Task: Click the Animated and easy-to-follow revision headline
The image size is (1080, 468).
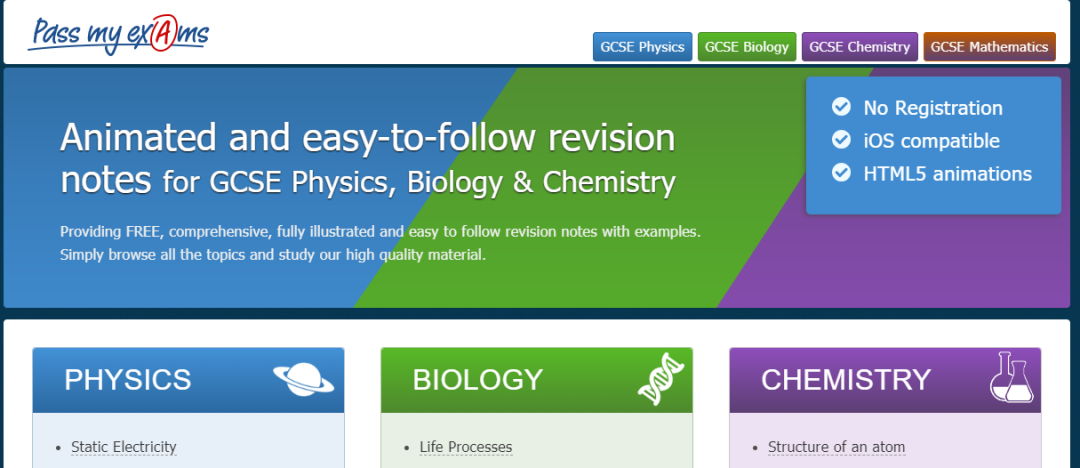Action: (x=368, y=139)
